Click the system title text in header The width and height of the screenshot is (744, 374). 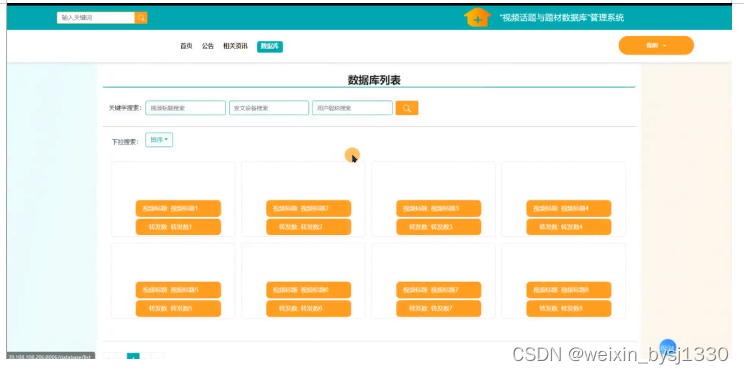click(562, 18)
